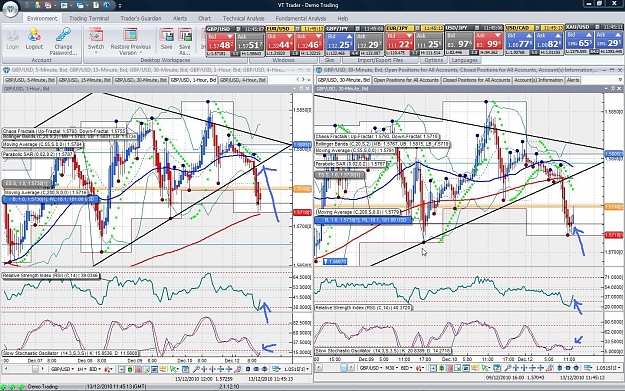Viewport: 625px width, 391px height.
Task: Open the Chart ribbon tab
Action: click(x=204, y=18)
